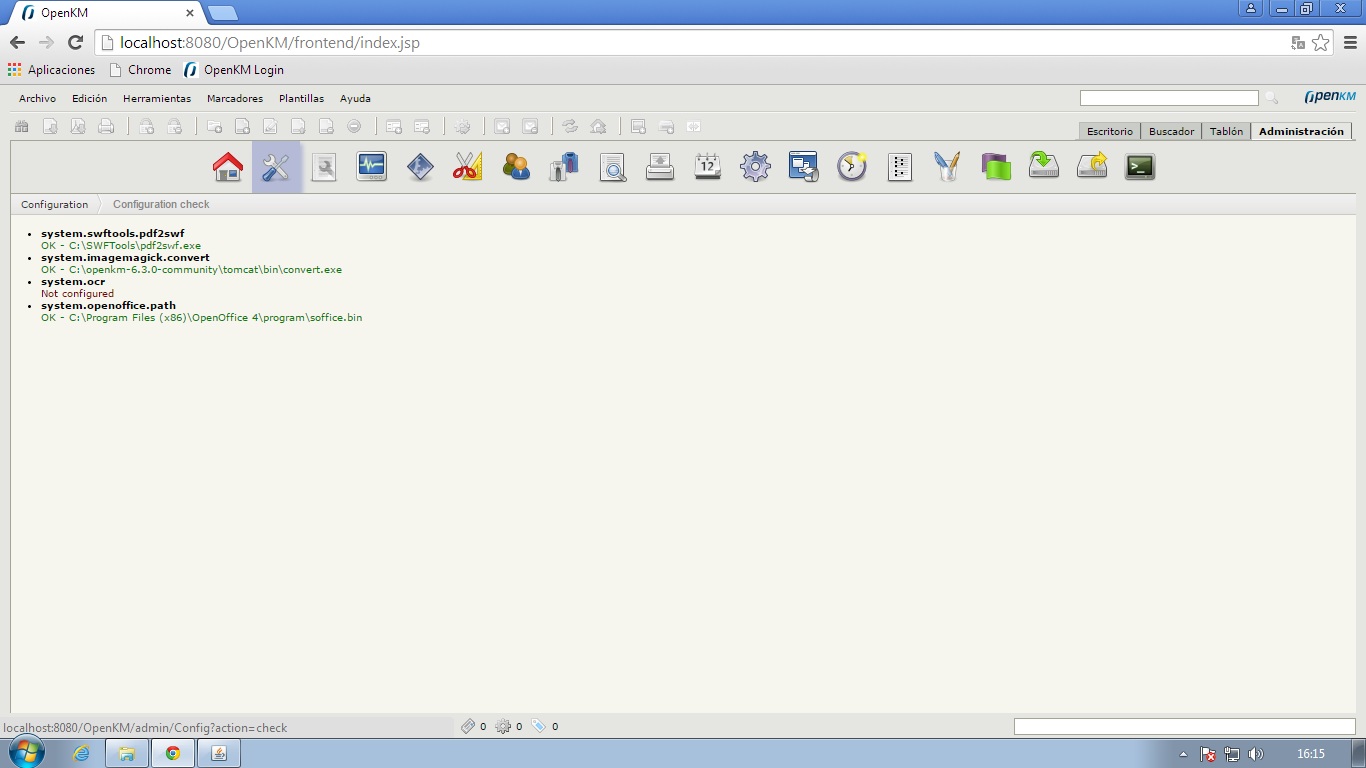
Task: Open the scripting terminal icon
Action: coord(1140,166)
